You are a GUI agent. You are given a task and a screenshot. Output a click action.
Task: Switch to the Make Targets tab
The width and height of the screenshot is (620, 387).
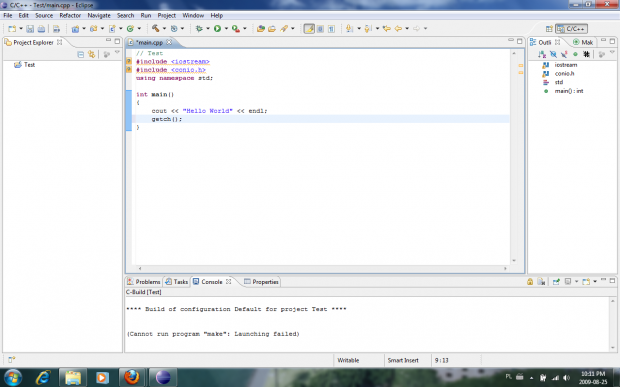tap(583, 42)
